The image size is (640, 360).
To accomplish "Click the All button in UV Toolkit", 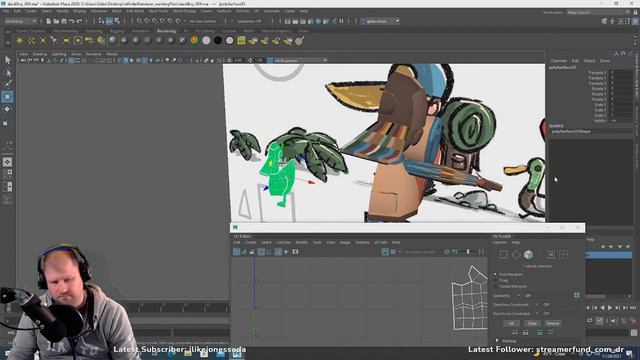I will pyautogui.click(x=511, y=323).
